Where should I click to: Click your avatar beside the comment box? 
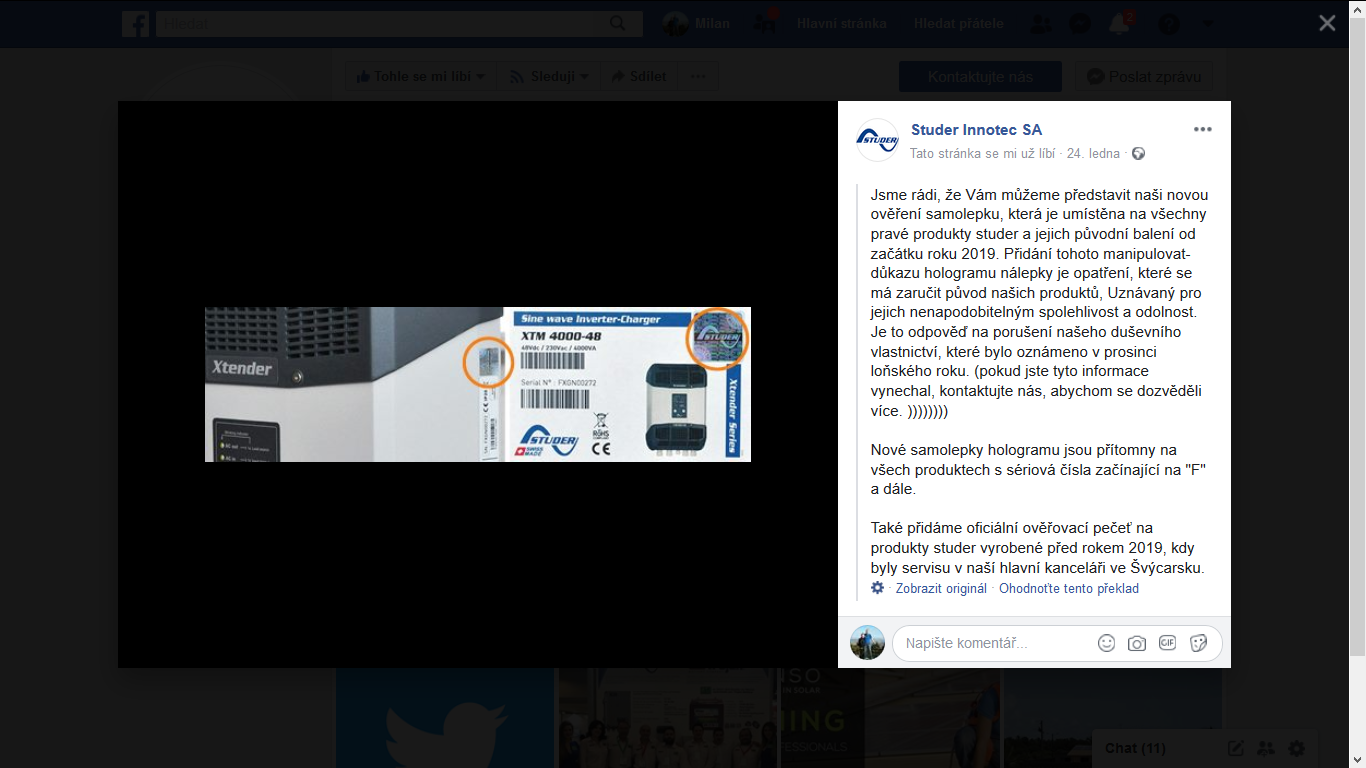click(x=867, y=643)
